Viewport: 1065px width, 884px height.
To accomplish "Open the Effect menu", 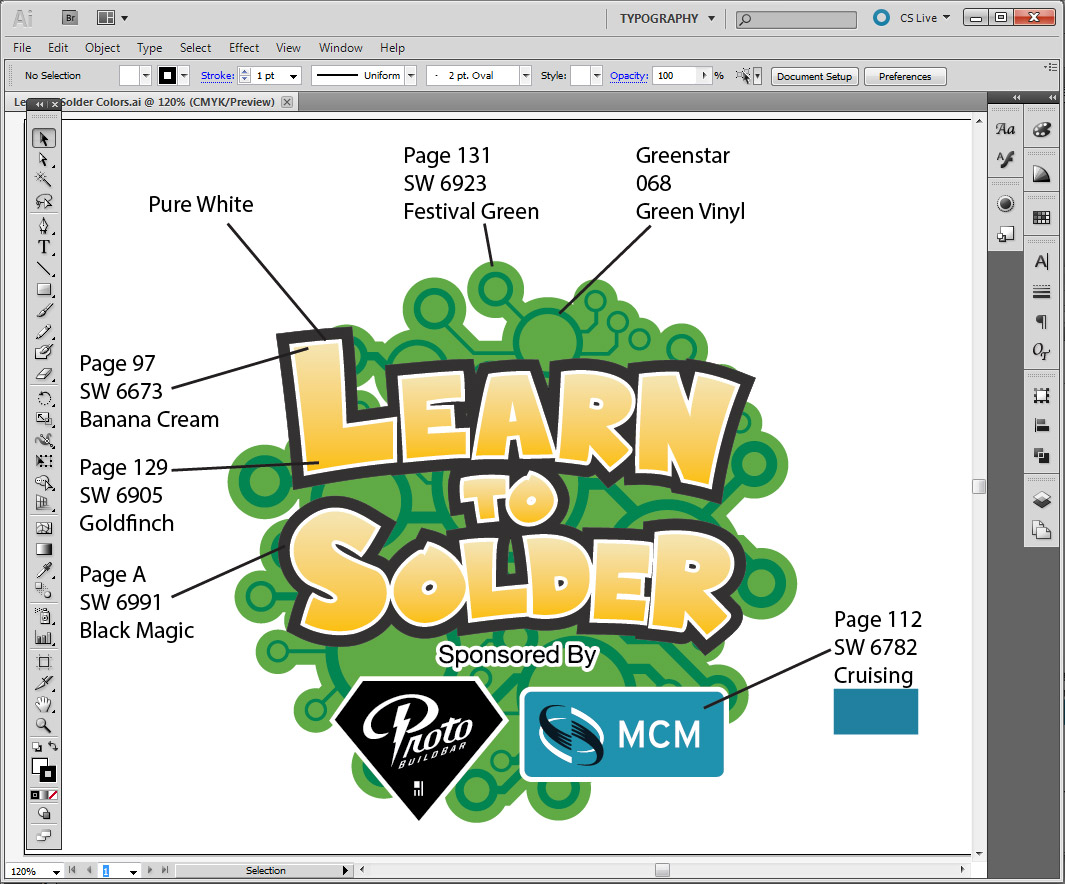I will click(244, 48).
